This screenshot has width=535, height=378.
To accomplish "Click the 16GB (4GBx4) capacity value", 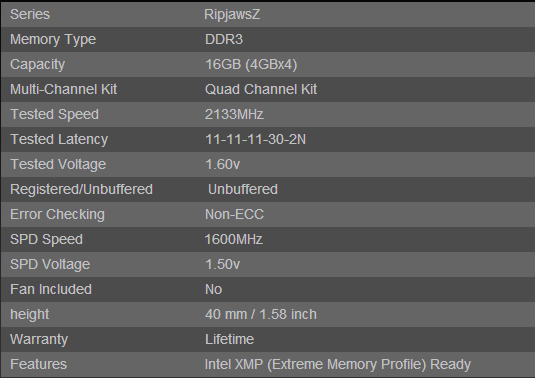I will 251,64.
